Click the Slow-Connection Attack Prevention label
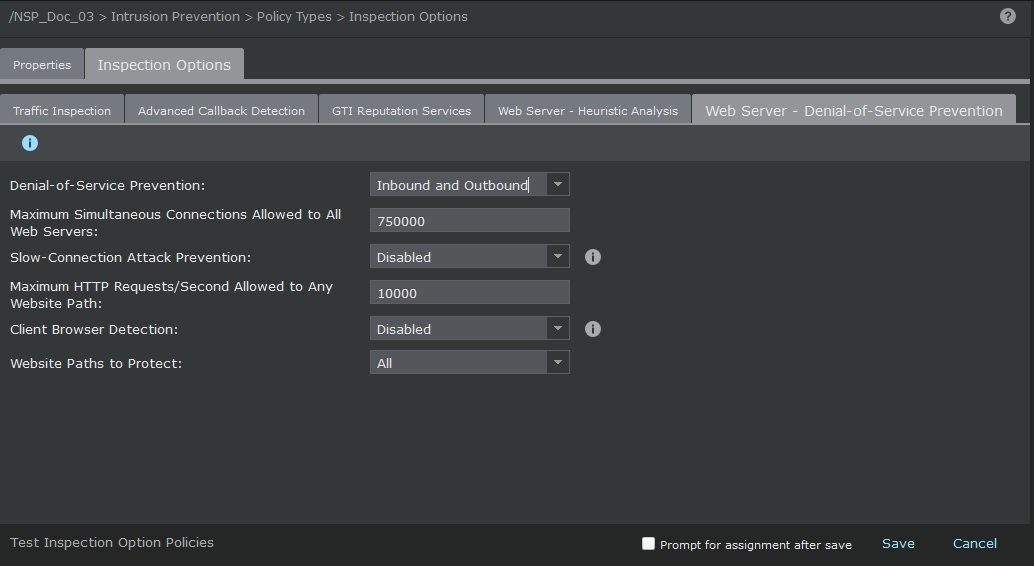The height and width of the screenshot is (566, 1034). [131, 257]
